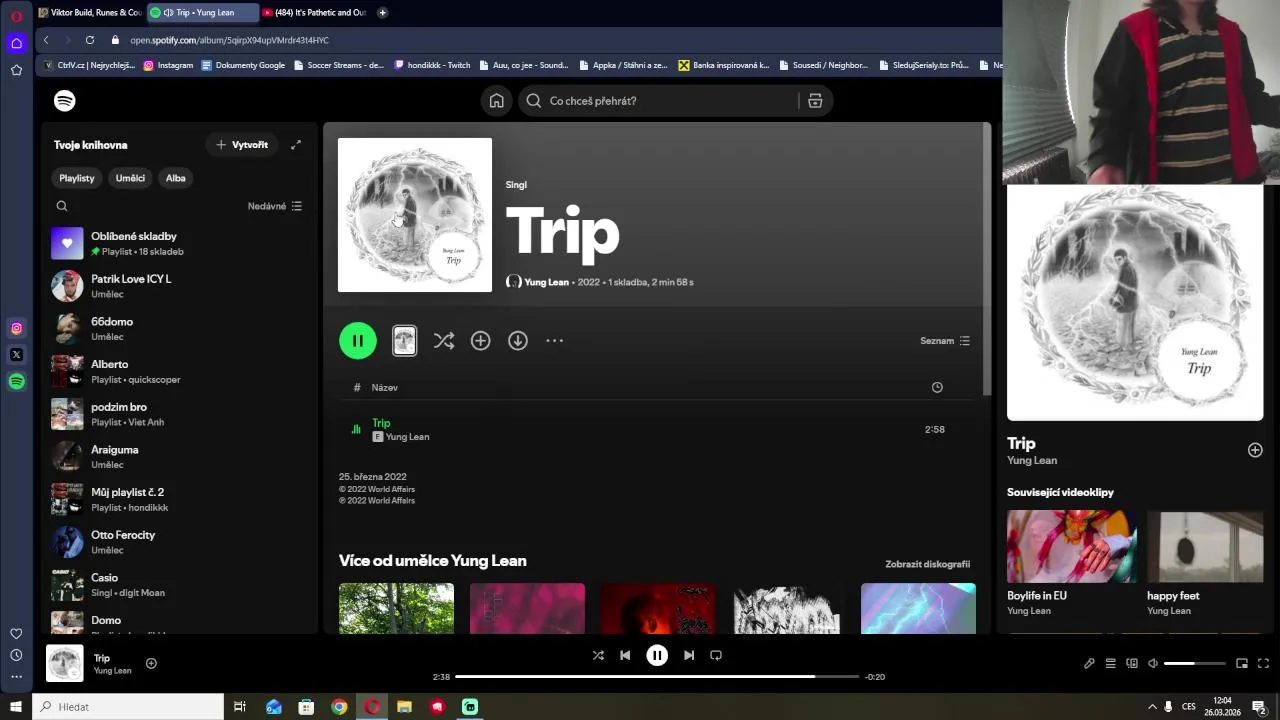Click the Název column header
Screen dimensions: 1280x720
[x=385, y=387]
